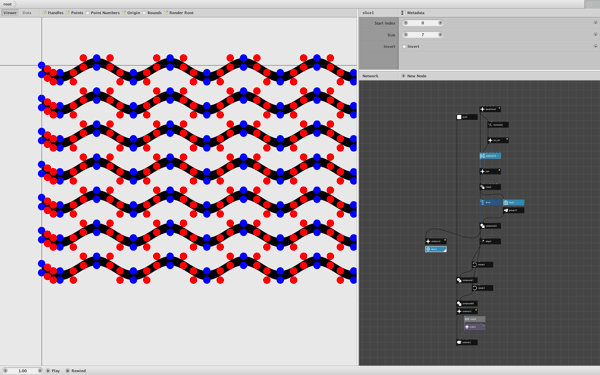This screenshot has width=600, height=375.
Task: Click the Start Index value field
Action: click(x=423, y=23)
